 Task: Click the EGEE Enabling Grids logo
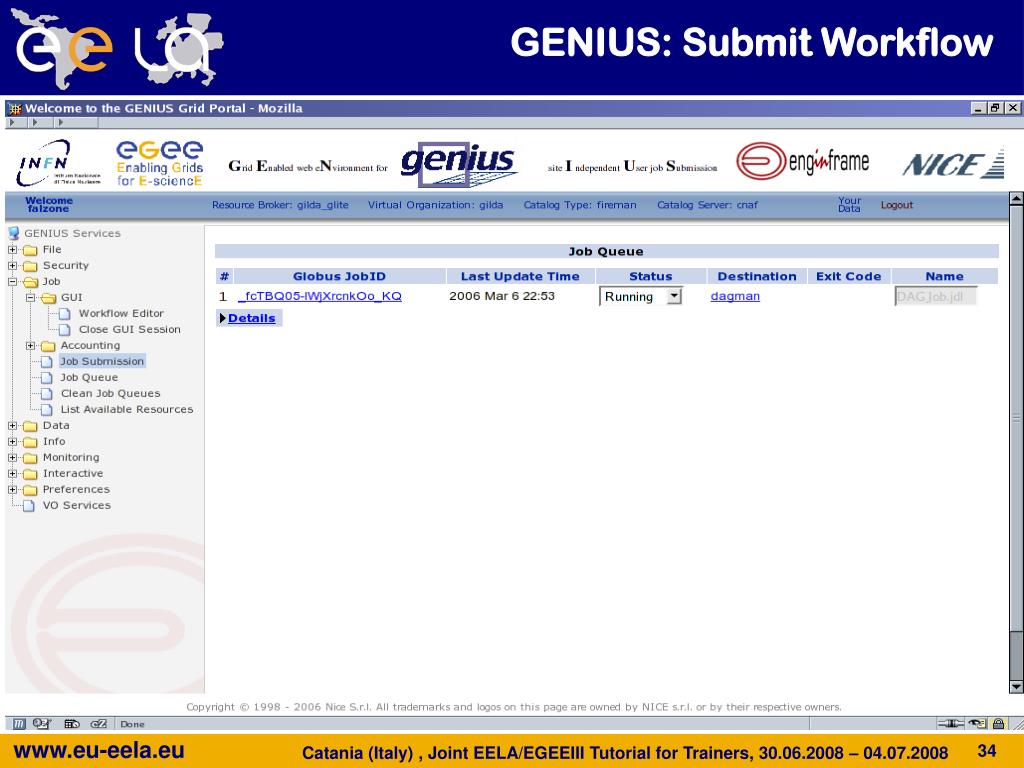click(159, 163)
